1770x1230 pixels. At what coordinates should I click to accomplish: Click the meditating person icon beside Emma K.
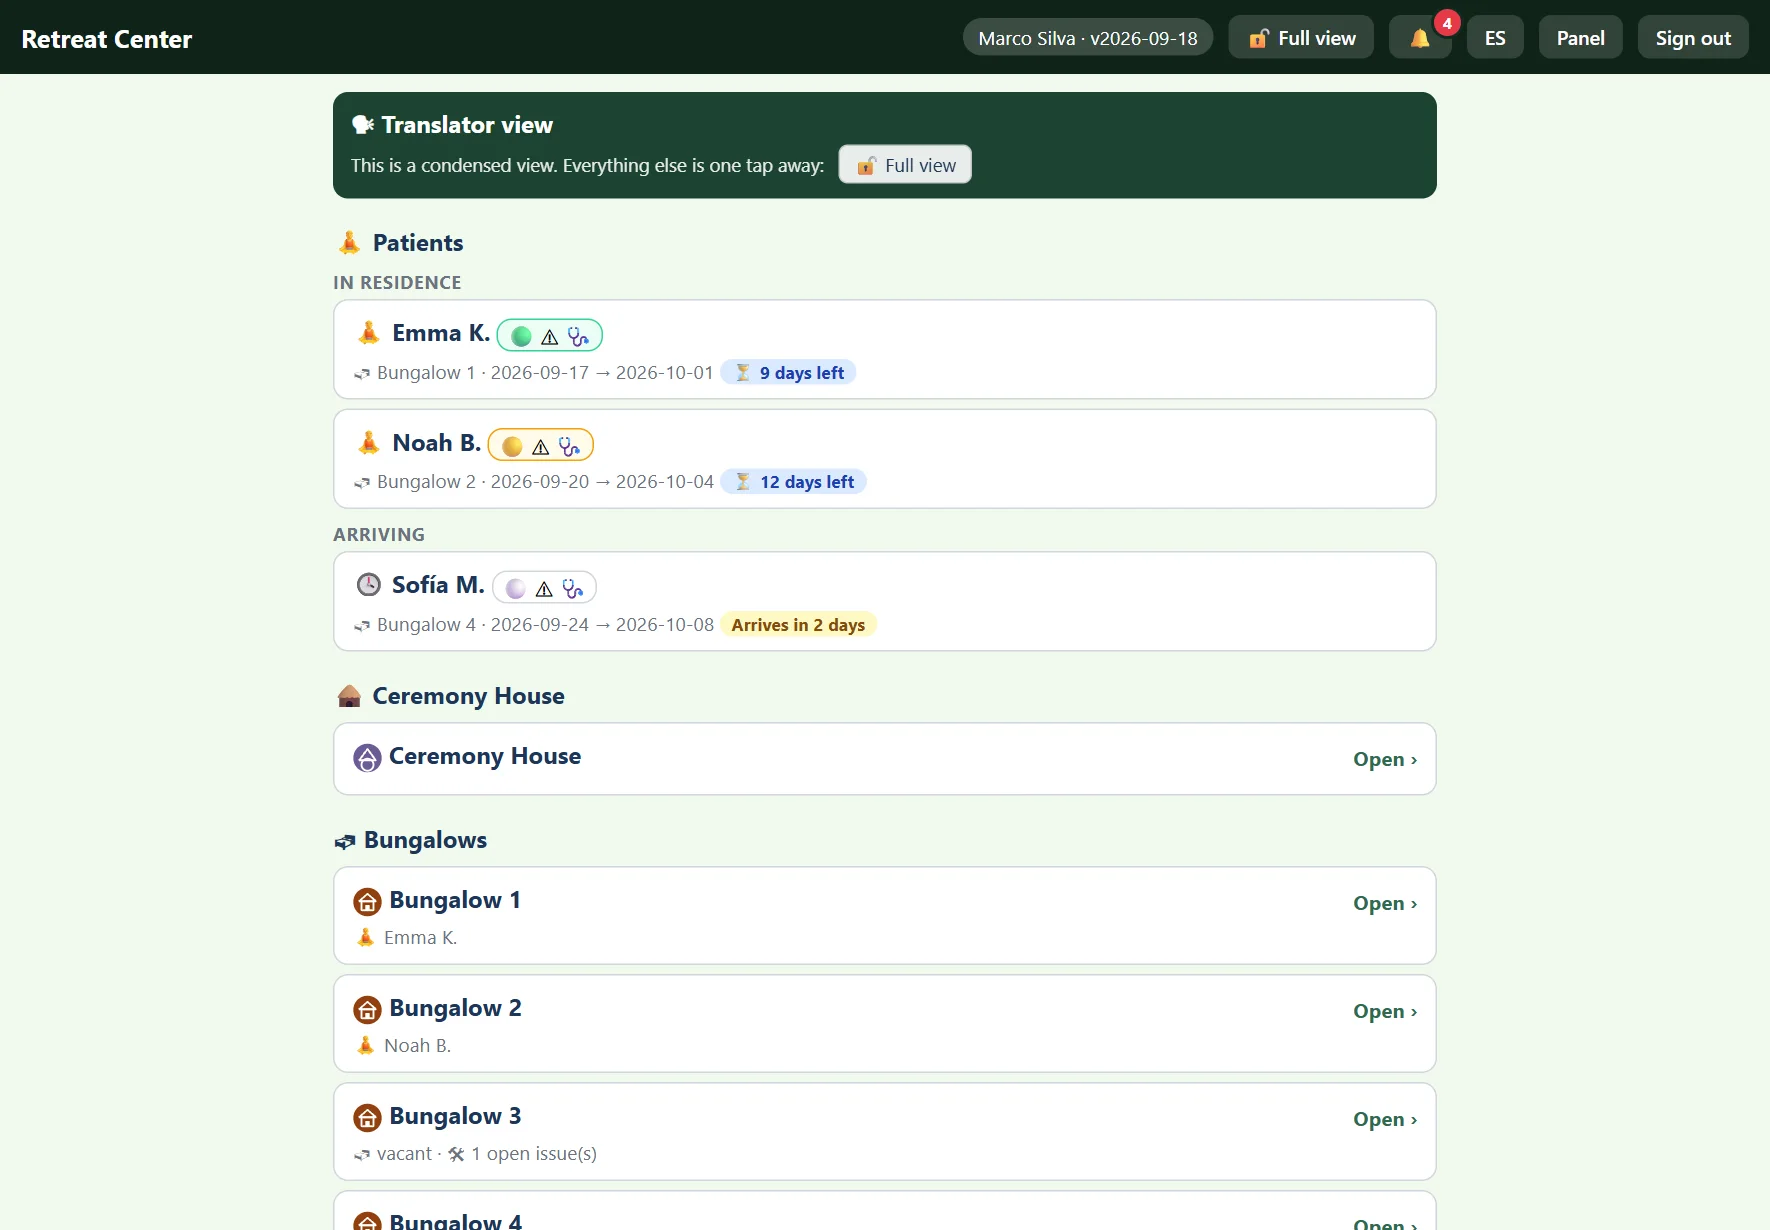pos(369,332)
